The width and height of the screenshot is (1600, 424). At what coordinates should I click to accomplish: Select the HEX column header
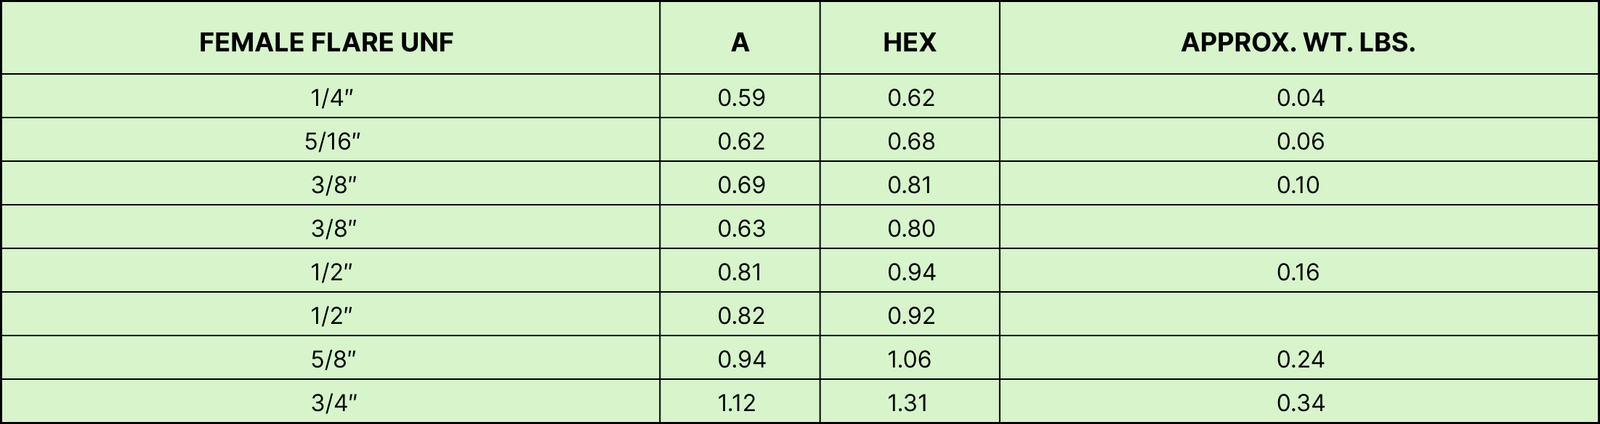click(x=910, y=43)
